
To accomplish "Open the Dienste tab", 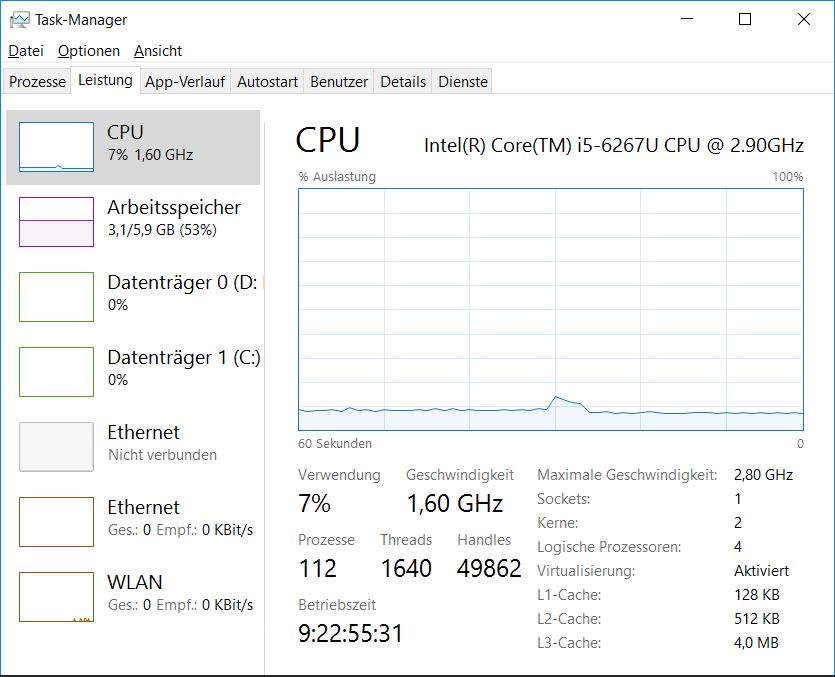I will (x=463, y=82).
